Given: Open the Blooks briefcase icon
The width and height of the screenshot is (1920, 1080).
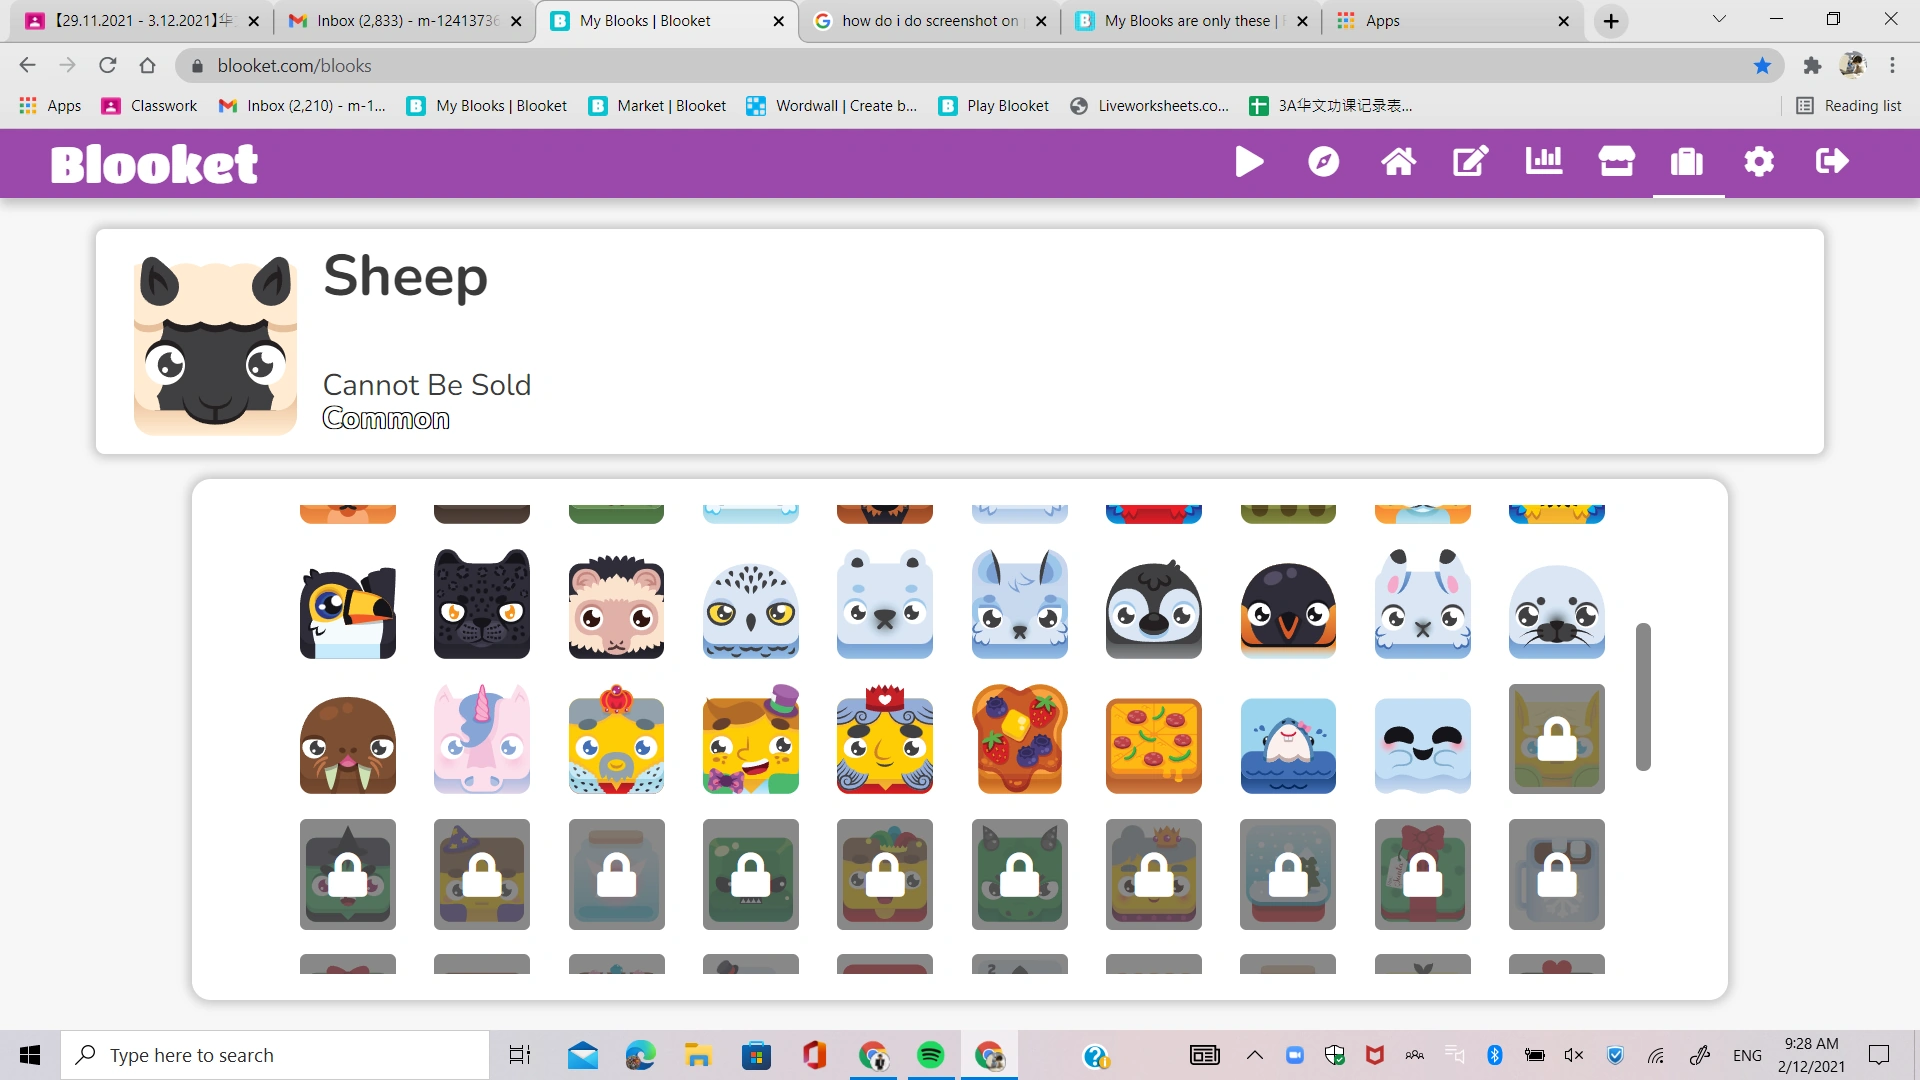Looking at the screenshot, I should [1687, 161].
